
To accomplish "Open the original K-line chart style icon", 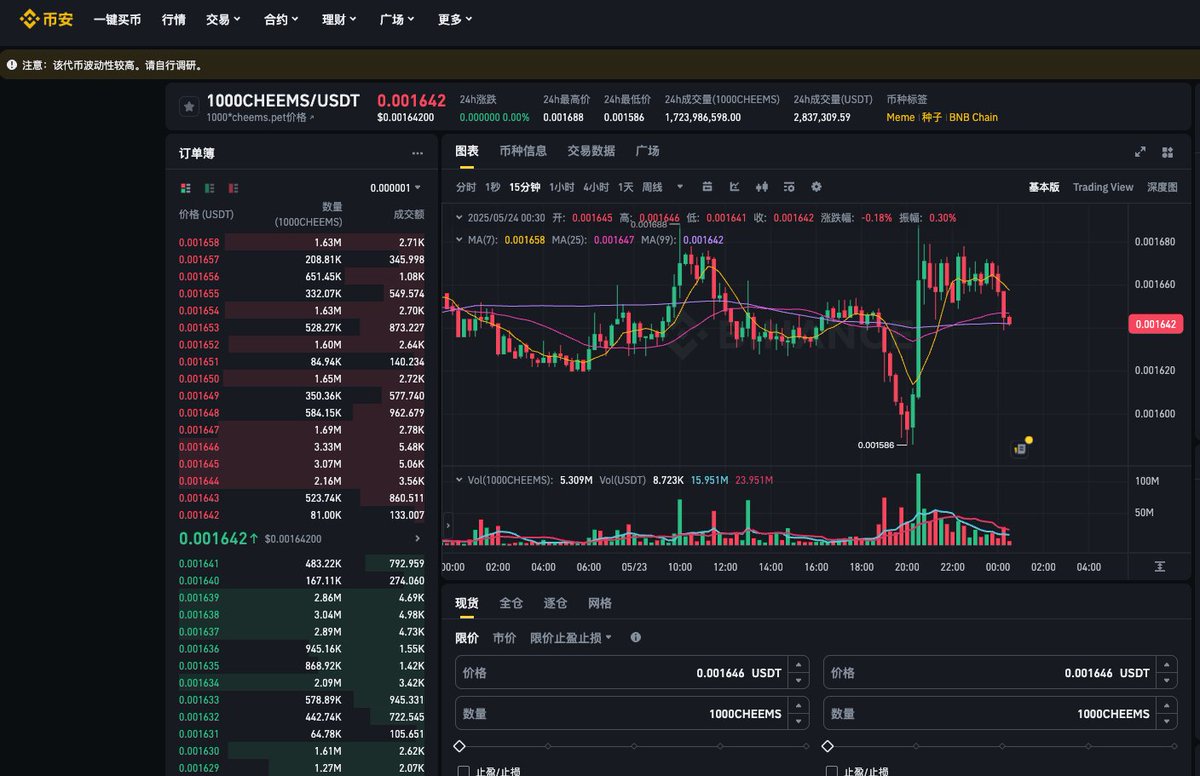I will [708, 187].
